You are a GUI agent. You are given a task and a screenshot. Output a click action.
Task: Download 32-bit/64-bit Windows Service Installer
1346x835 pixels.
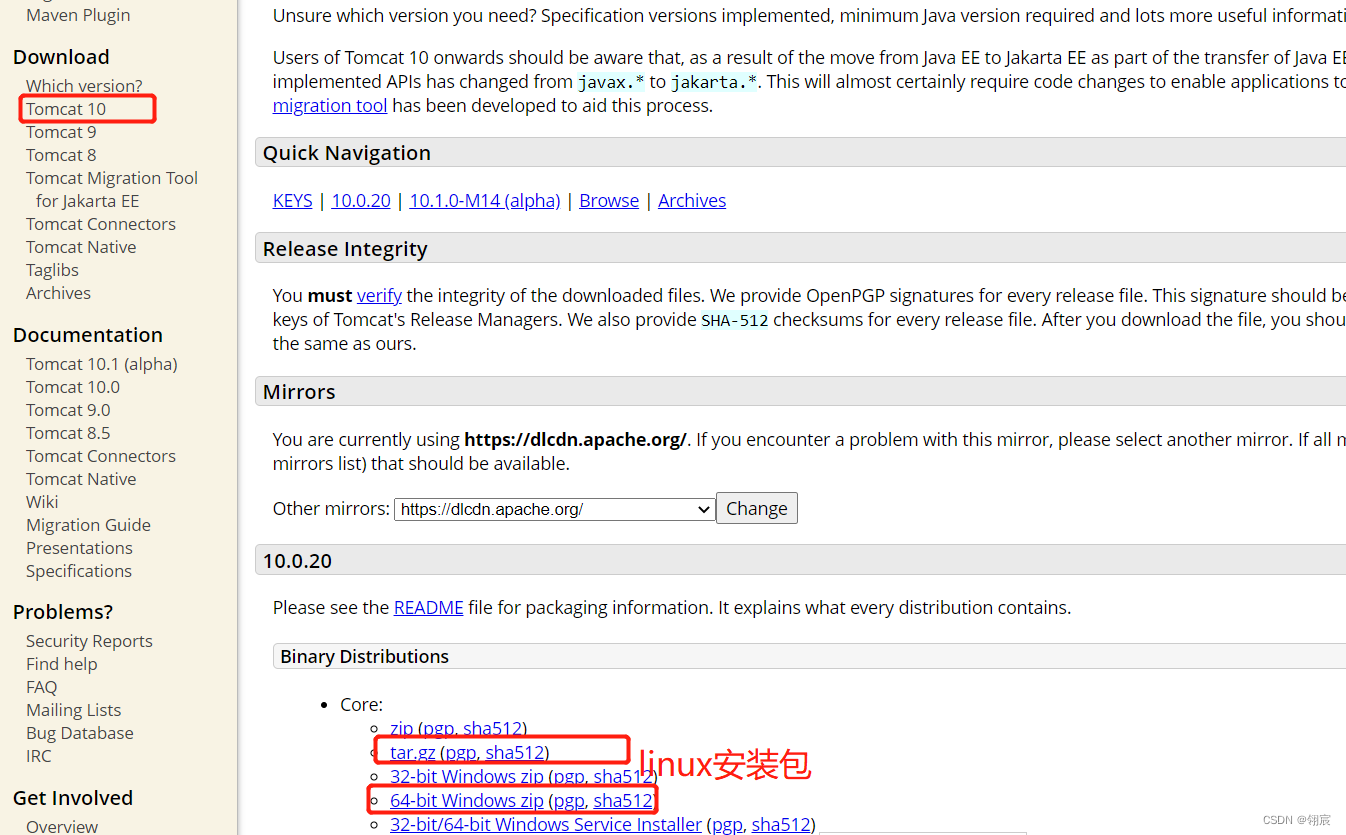click(546, 824)
